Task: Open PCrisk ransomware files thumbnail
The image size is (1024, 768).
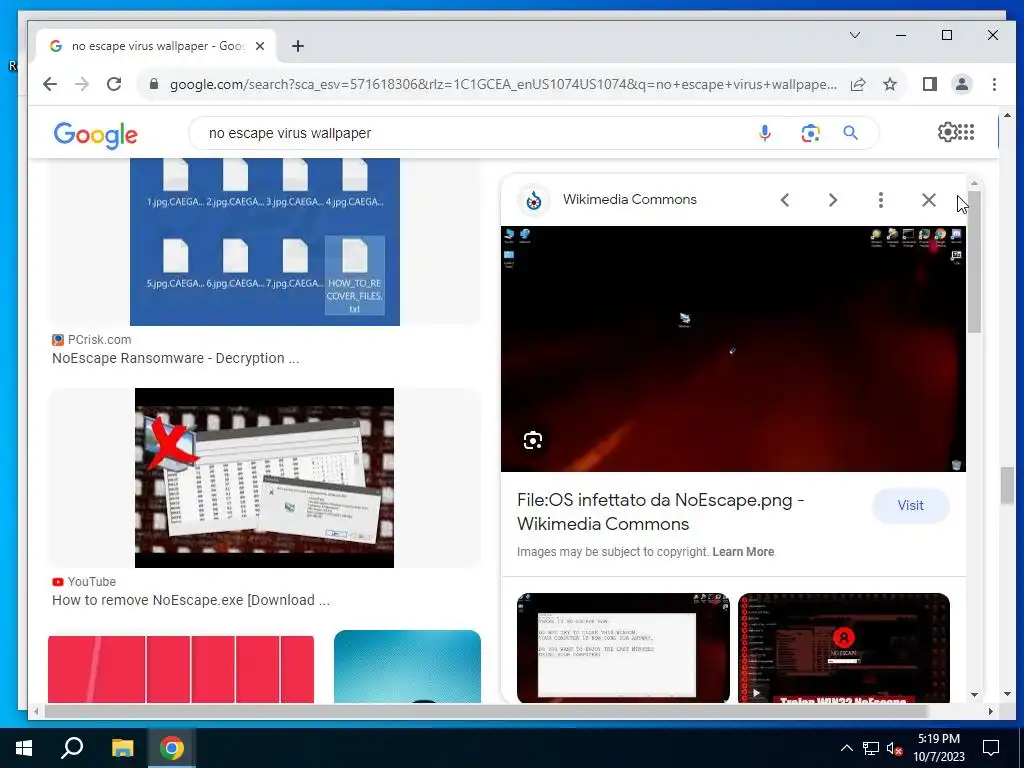Action: coord(264,242)
